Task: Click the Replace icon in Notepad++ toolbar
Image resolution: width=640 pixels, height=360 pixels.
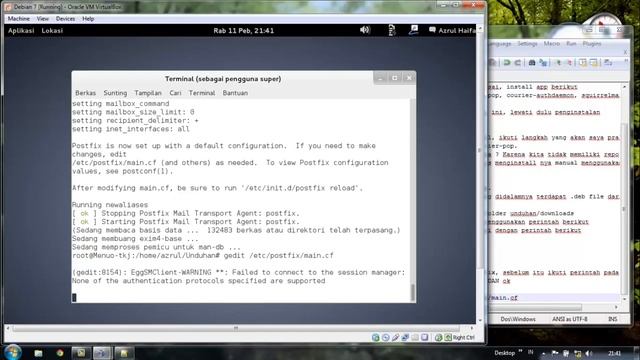Action: tap(543, 62)
